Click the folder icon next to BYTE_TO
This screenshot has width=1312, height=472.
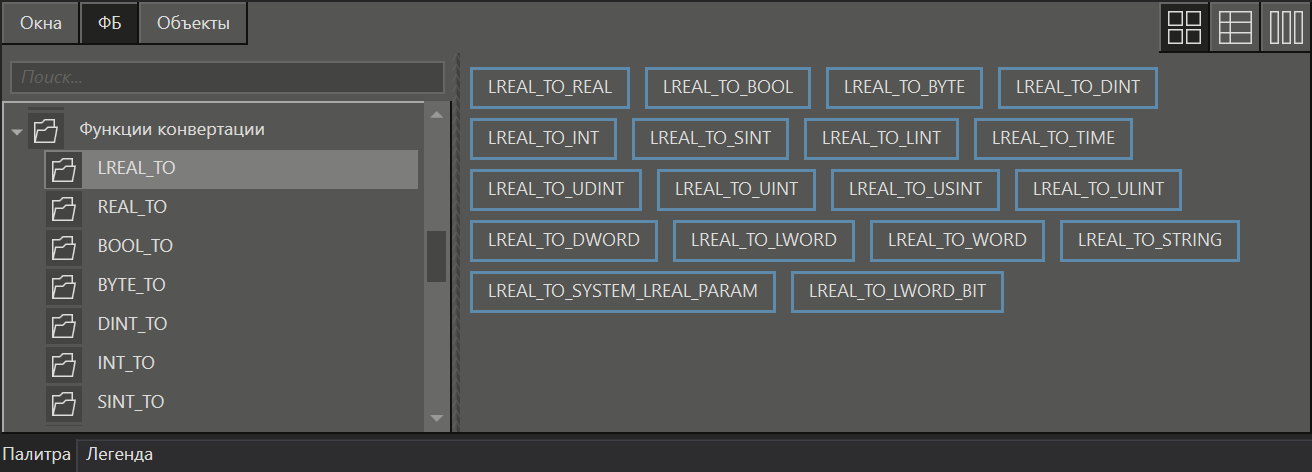coord(63,286)
